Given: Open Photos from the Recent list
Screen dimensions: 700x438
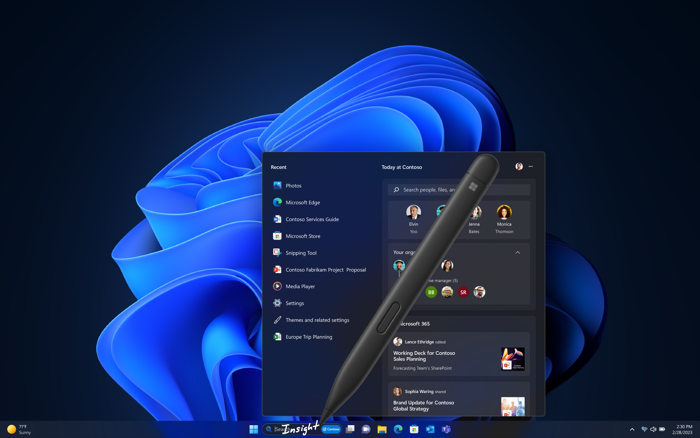Looking at the screenshot, I should (x=287, y=185).
